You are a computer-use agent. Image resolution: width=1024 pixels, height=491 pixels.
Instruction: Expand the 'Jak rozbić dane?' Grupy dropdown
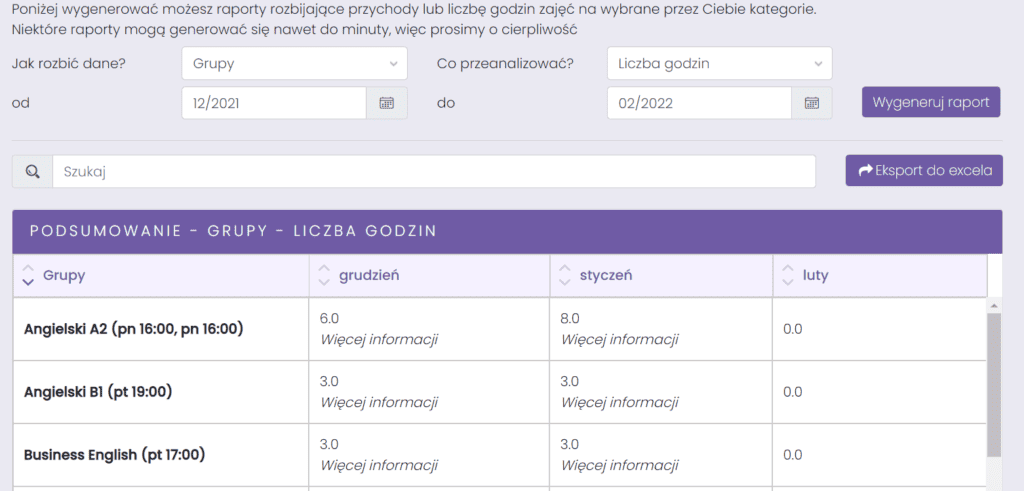(295, 63)
